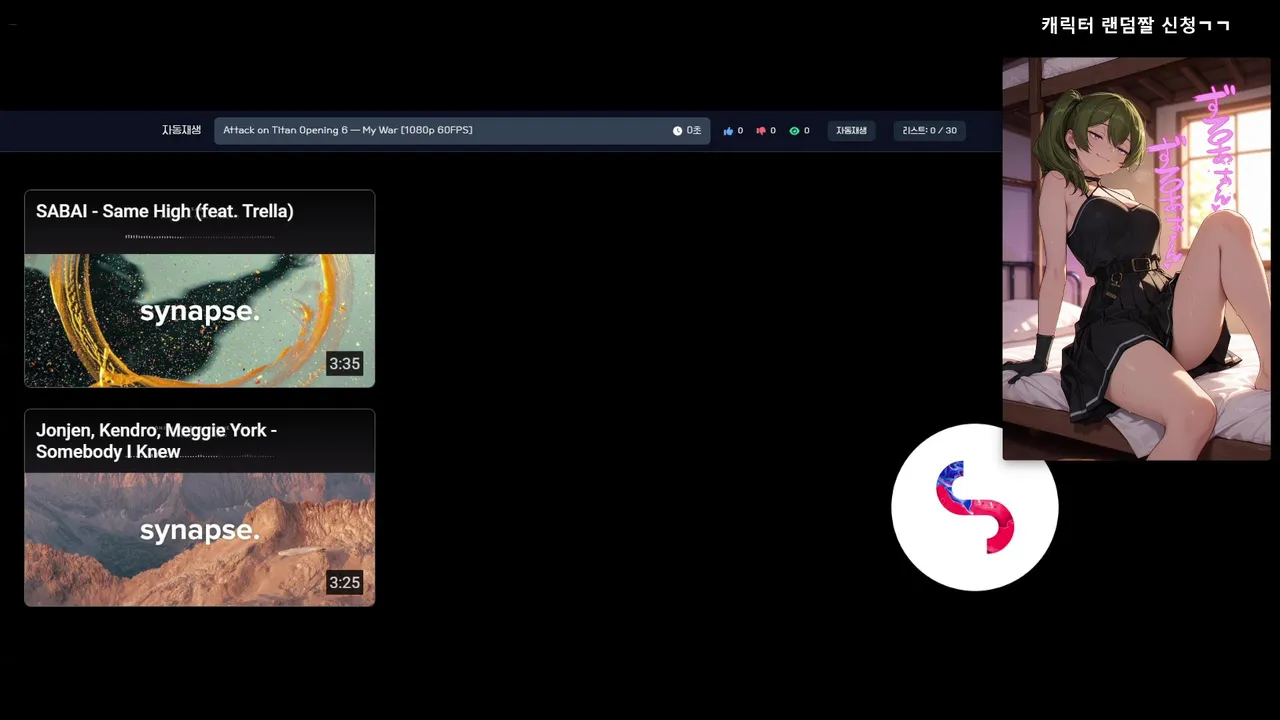Click the green eye views icon
The width and height of the screenshot is (1280, 720).
coord(794,131)
